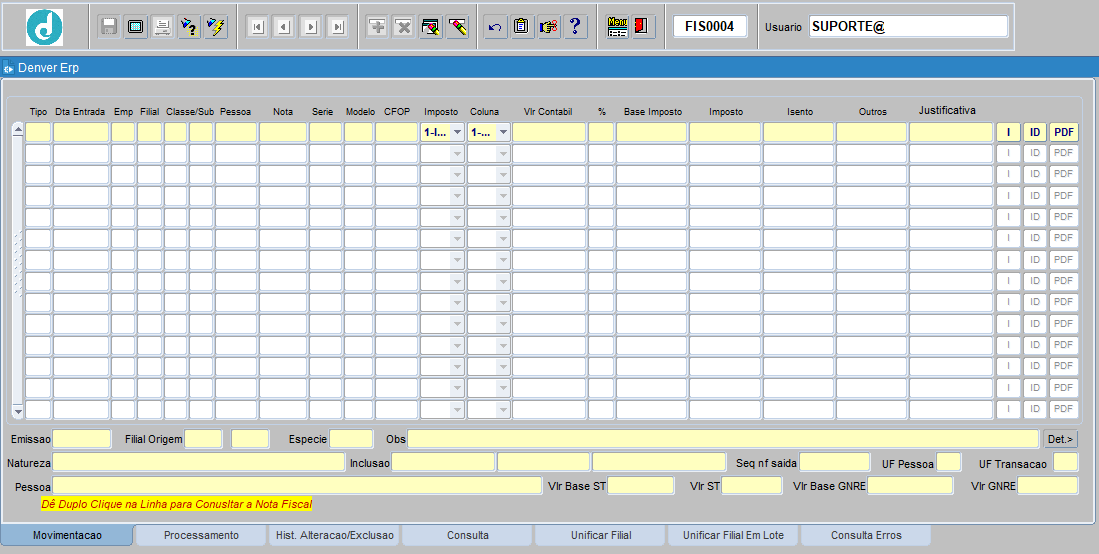Image resolution: width=1099 pixels, height=554 pixels.
Task: Click the PDF button in first row
Action: pos(1063,132)
